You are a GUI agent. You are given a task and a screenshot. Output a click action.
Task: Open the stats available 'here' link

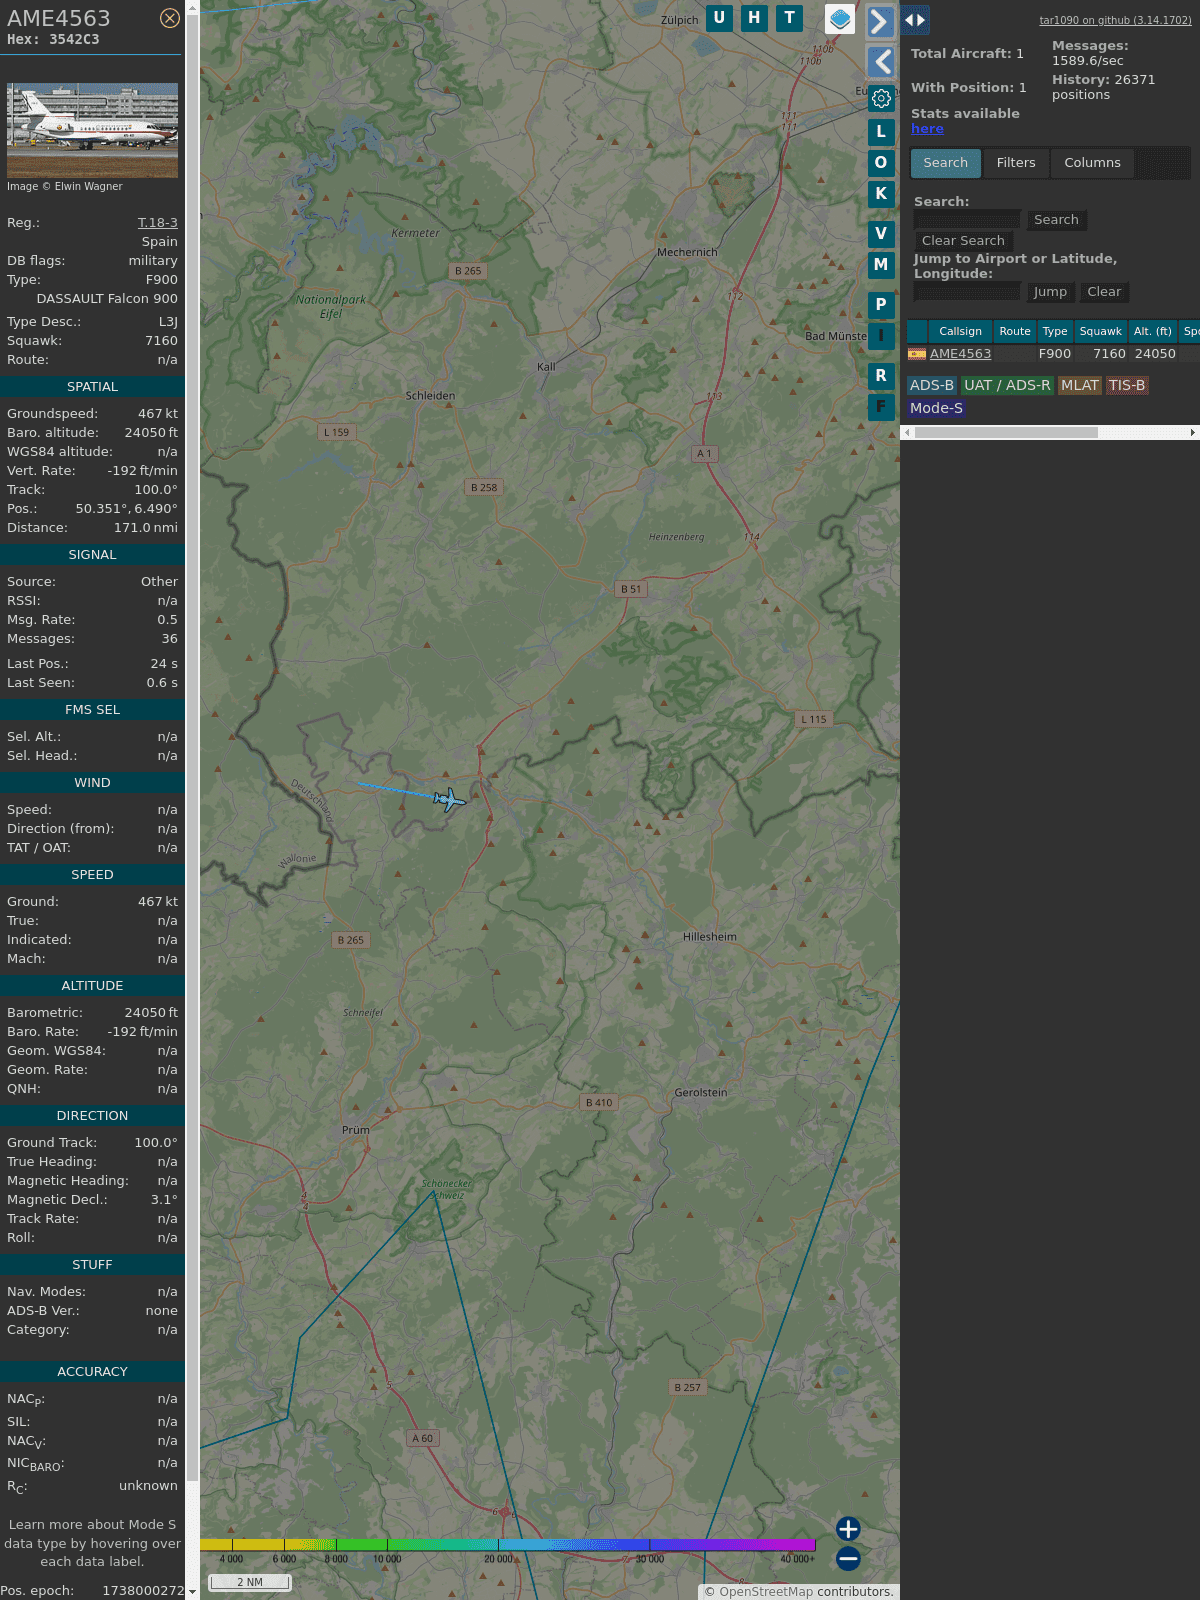927,129
